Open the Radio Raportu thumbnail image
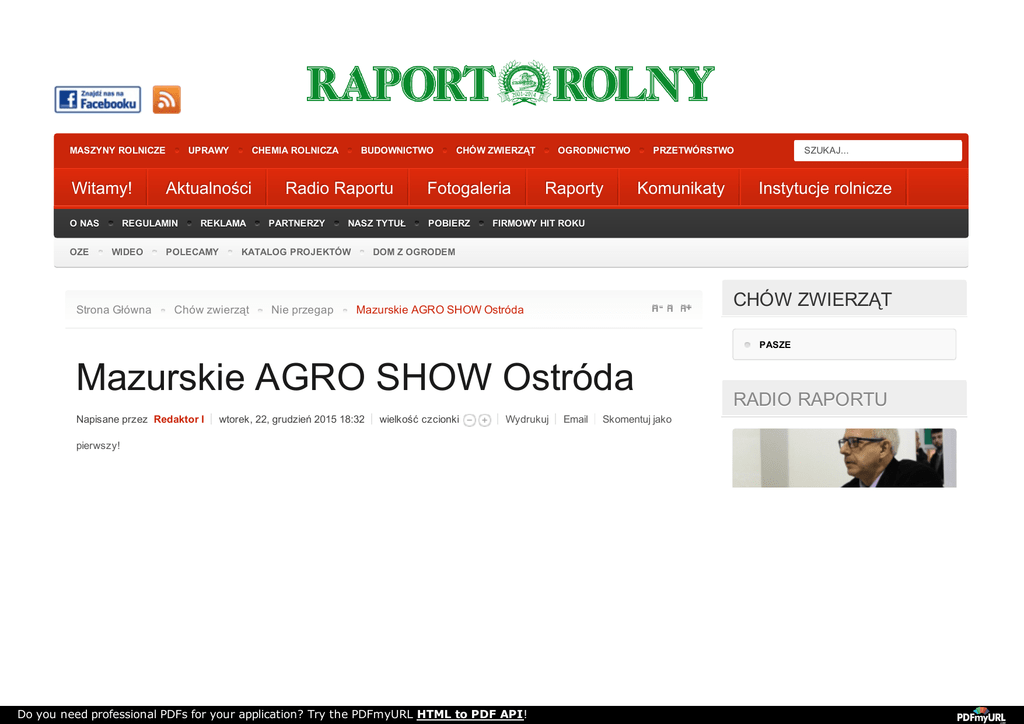The width and height of the screenshot is (1024, 724). pos(843,458)
